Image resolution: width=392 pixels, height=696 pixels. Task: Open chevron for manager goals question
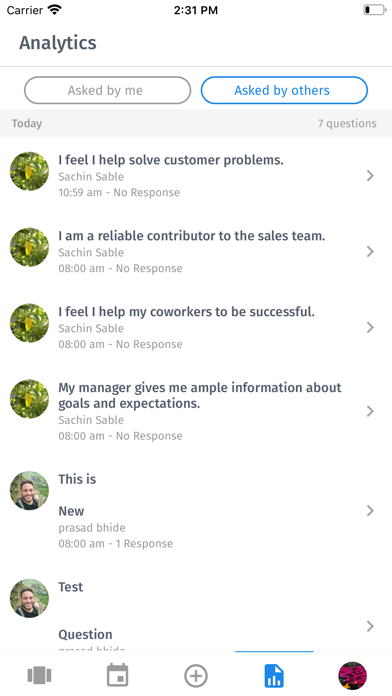click(x=370, y=411)
